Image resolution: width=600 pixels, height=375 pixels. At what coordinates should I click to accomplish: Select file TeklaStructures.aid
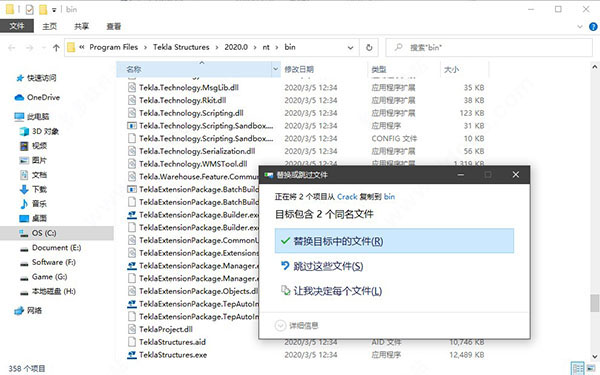[172, 342]
